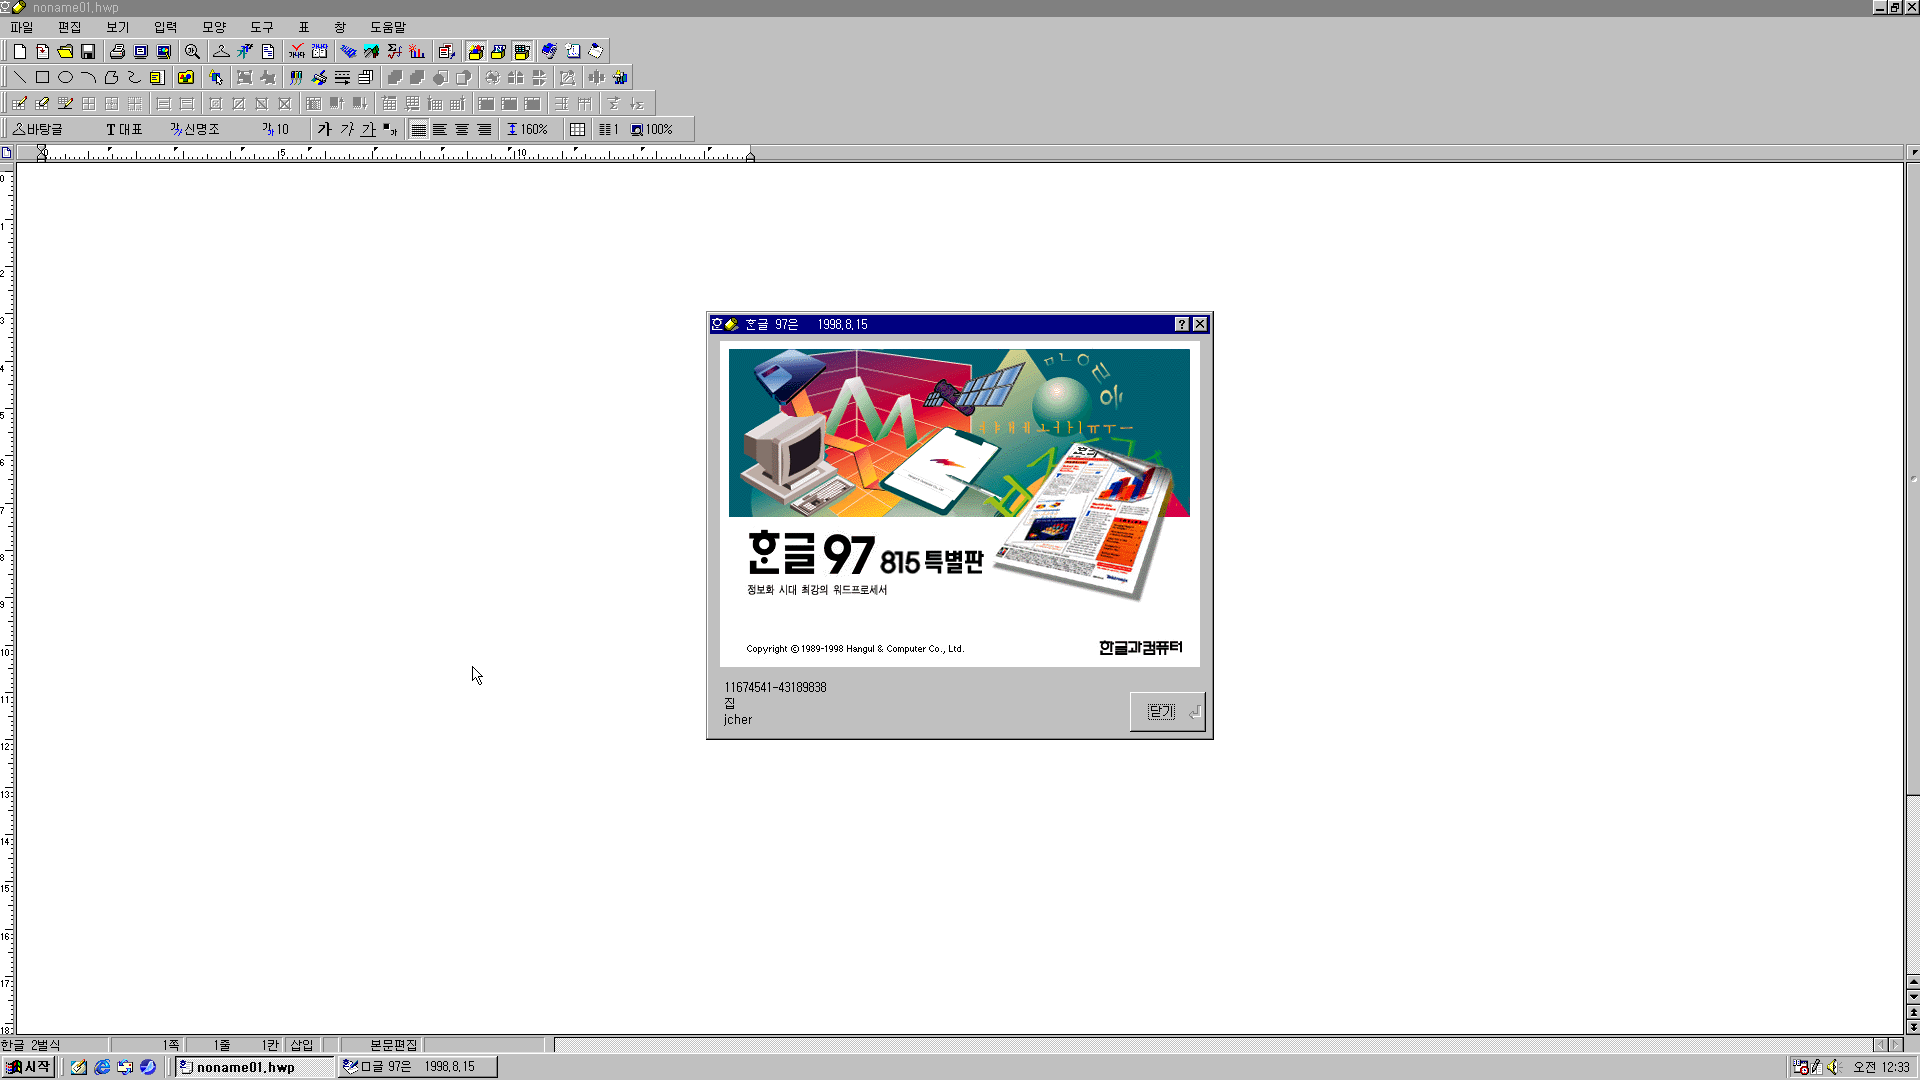Image resolution: width=1920 pixels, height=1080 pixels.
Task: Click the sheet music notes icon on the drawing toolbar
Action: pos(296,77)
